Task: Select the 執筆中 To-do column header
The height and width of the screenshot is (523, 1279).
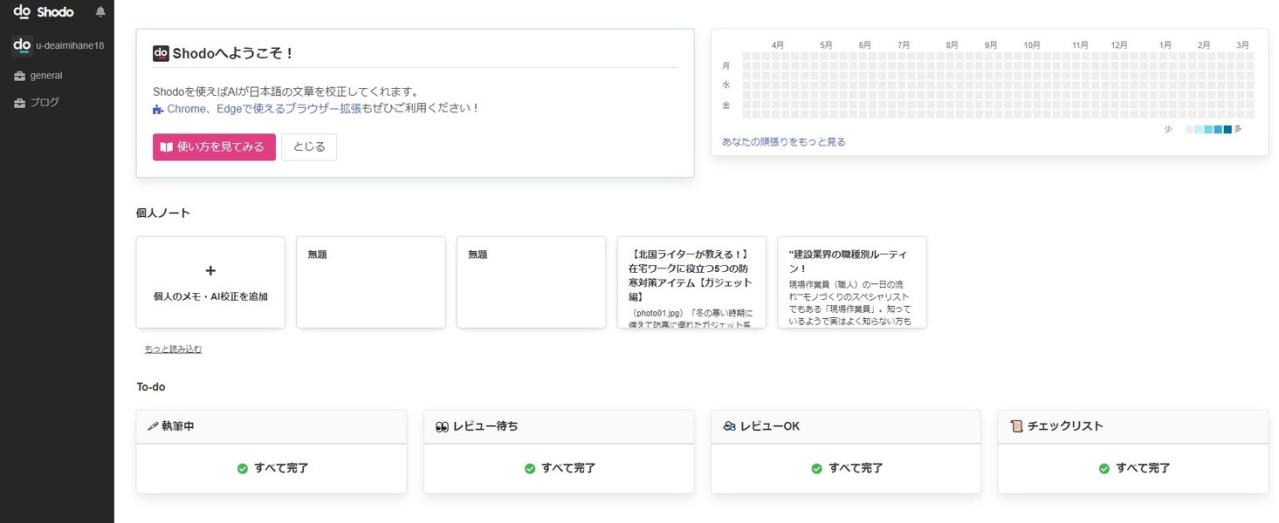Action: point(272,426)
